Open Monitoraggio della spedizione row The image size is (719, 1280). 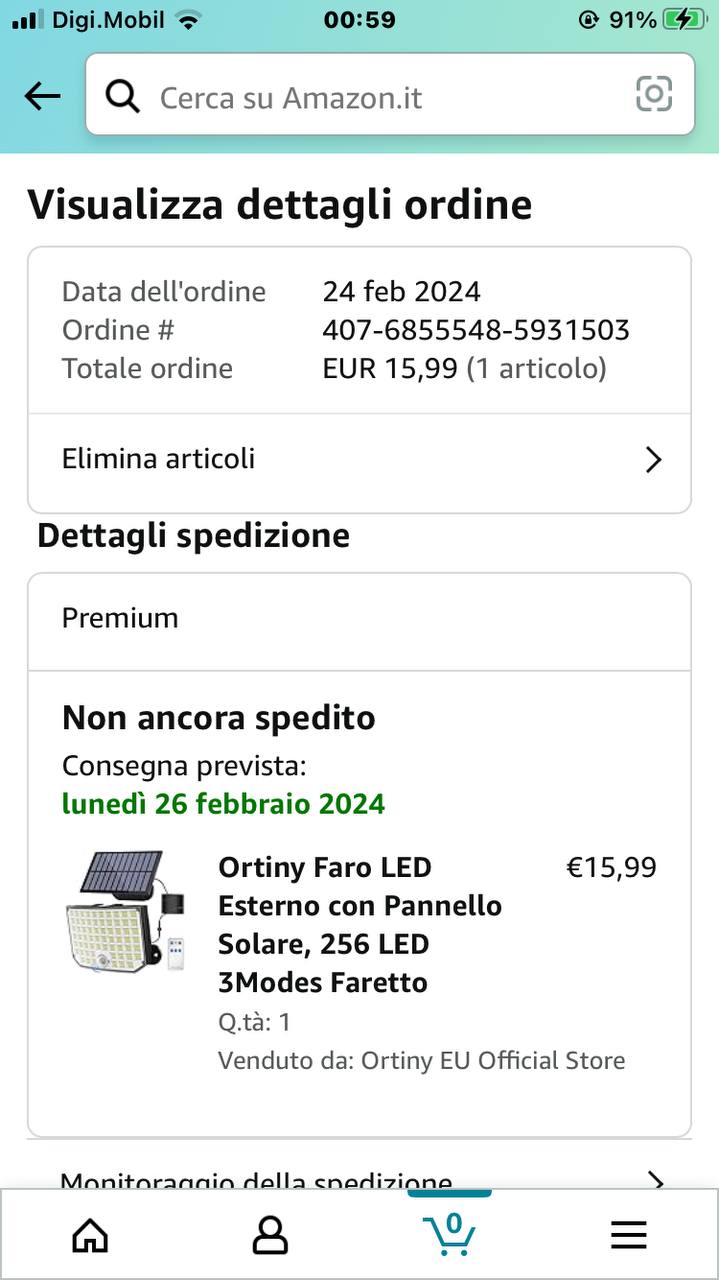click(x=300, y=1180)
